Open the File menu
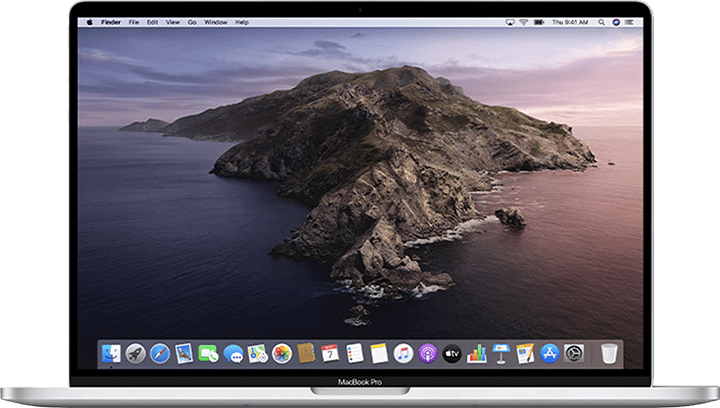The height and width of the screenshot is (408, 720). coord(134,22)
